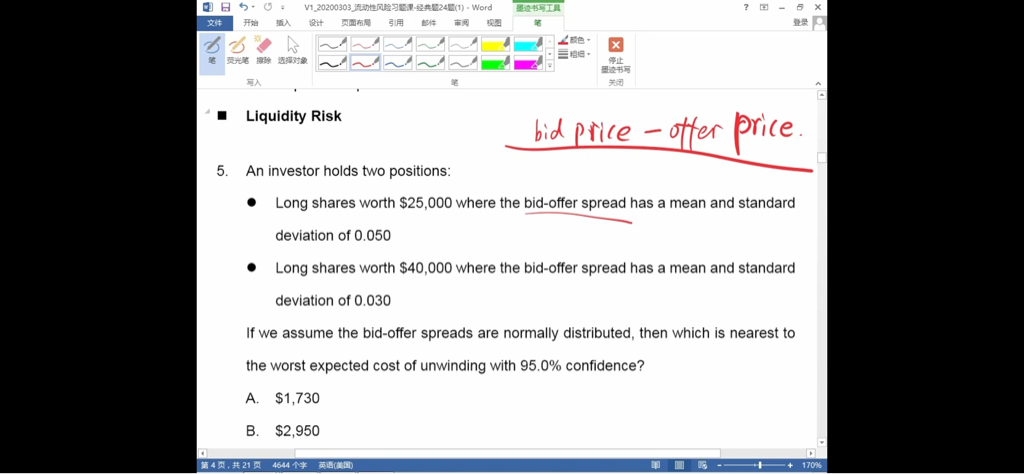
Task: Open the File (文件) tab
Action: pos(214,22)
